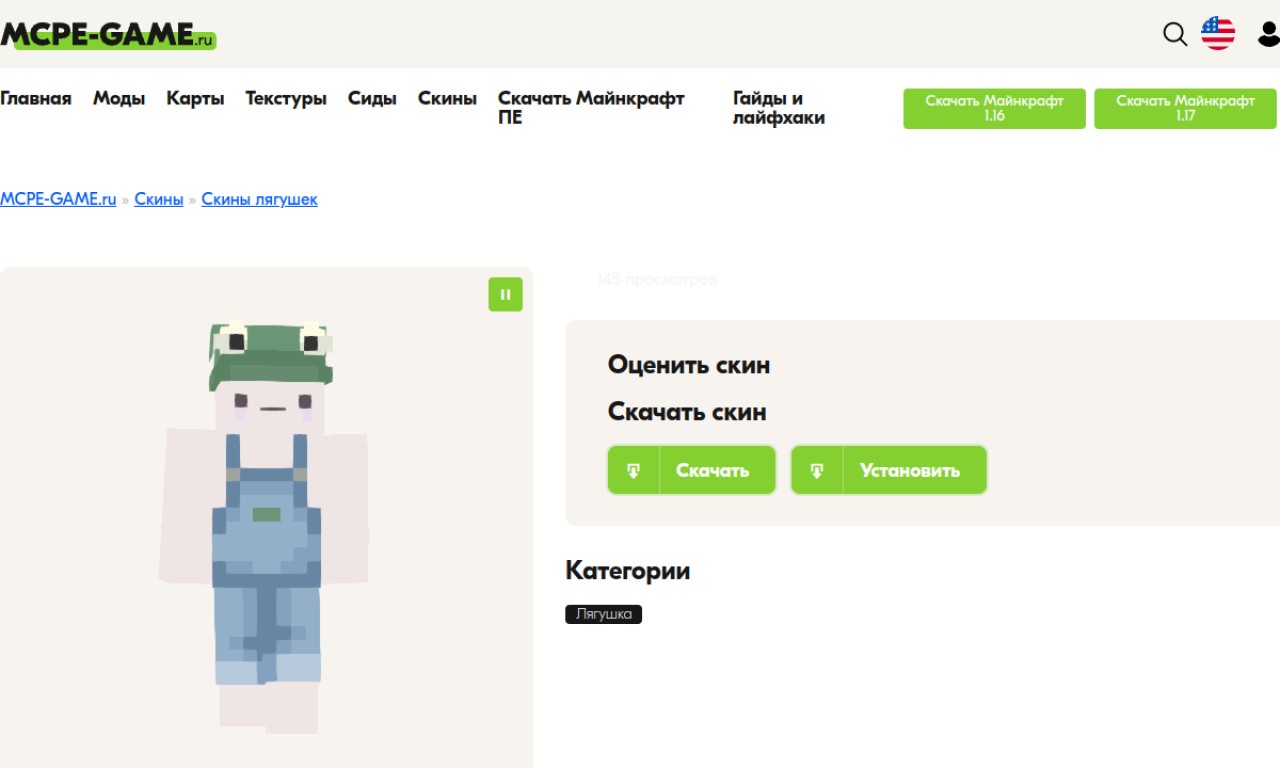Image resolution: width=1280 pixels, height=768 pixels.
Task: Open the search magnifier icon
Action: click(1175, 34)
